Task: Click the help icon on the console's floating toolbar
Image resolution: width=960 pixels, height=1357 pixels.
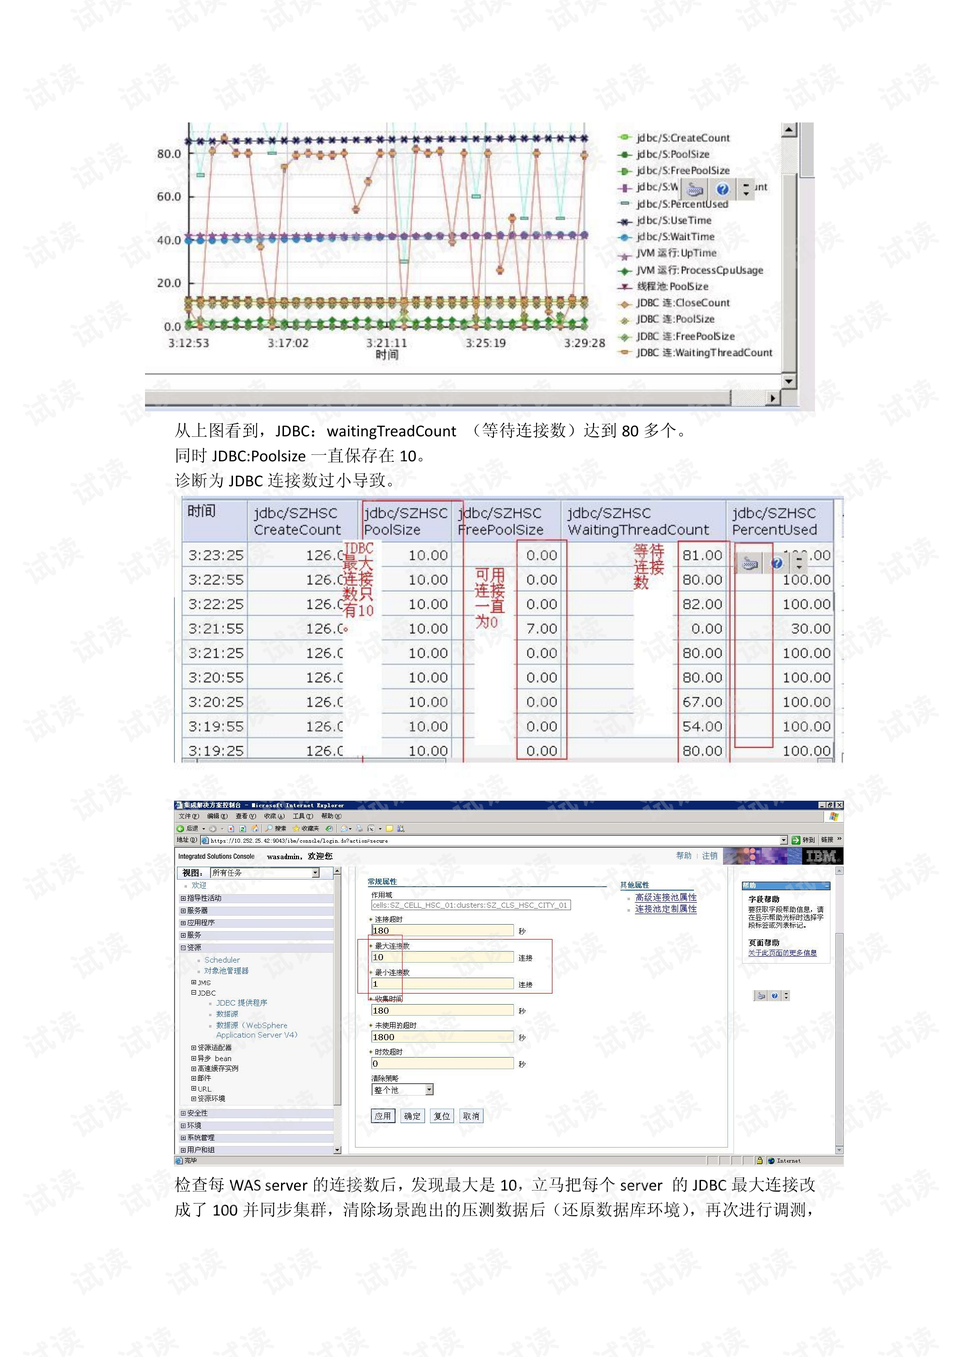Action: click(775, 996)
